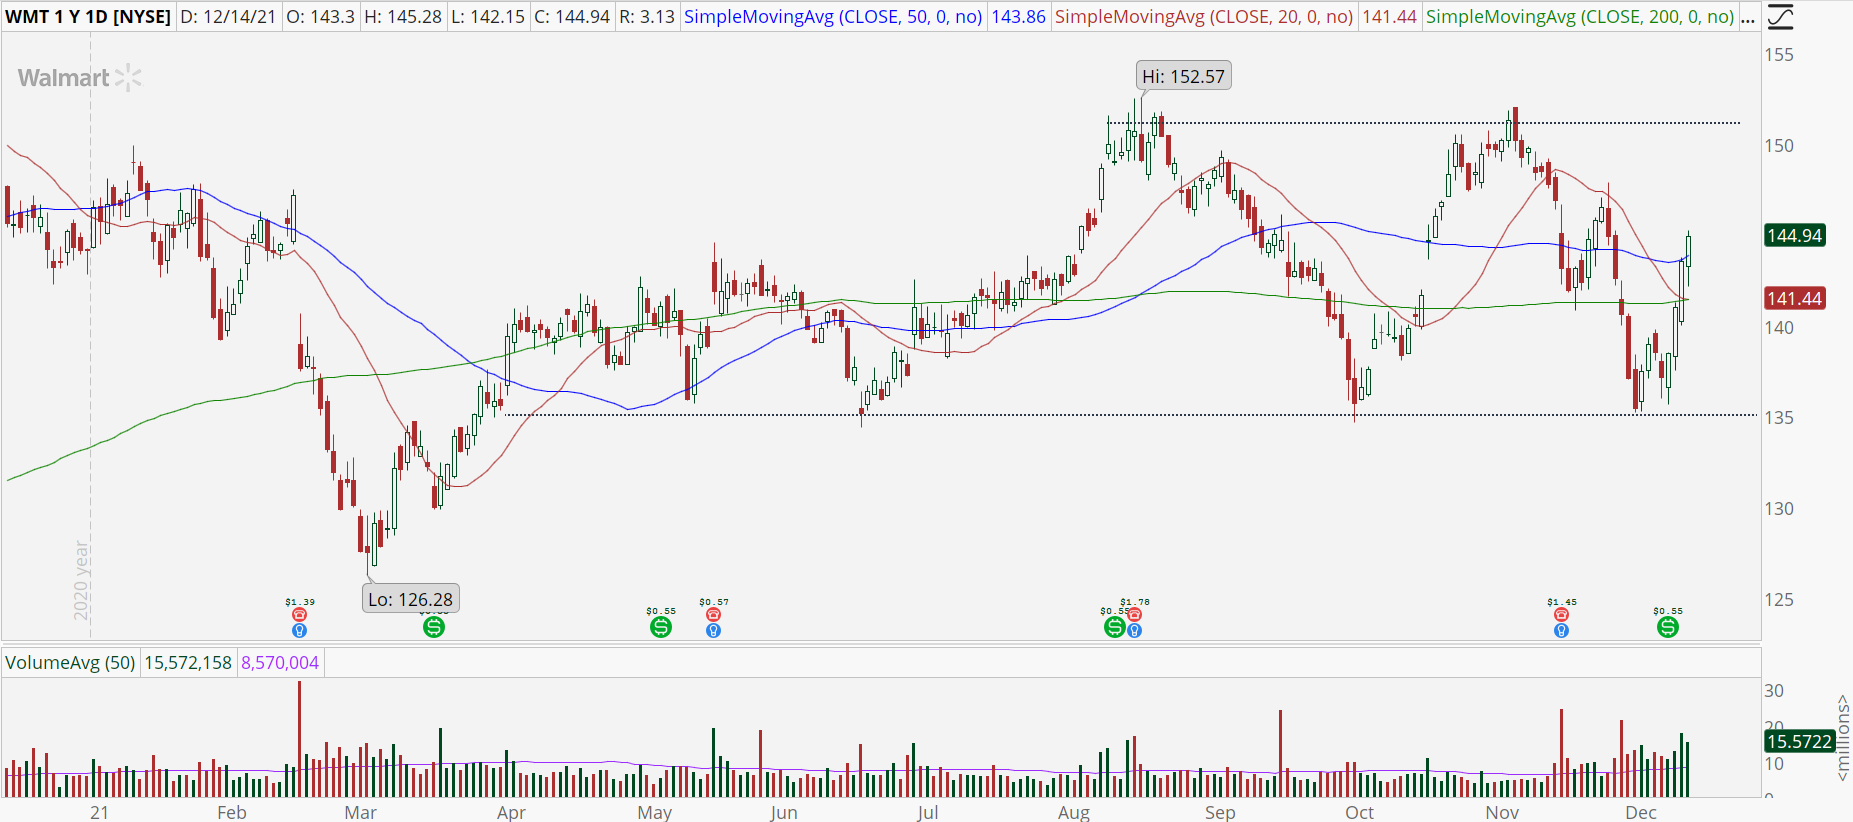Click the 30 label on the volume axis
This screenshot has height=822, width=1853.
[1774, 691]
